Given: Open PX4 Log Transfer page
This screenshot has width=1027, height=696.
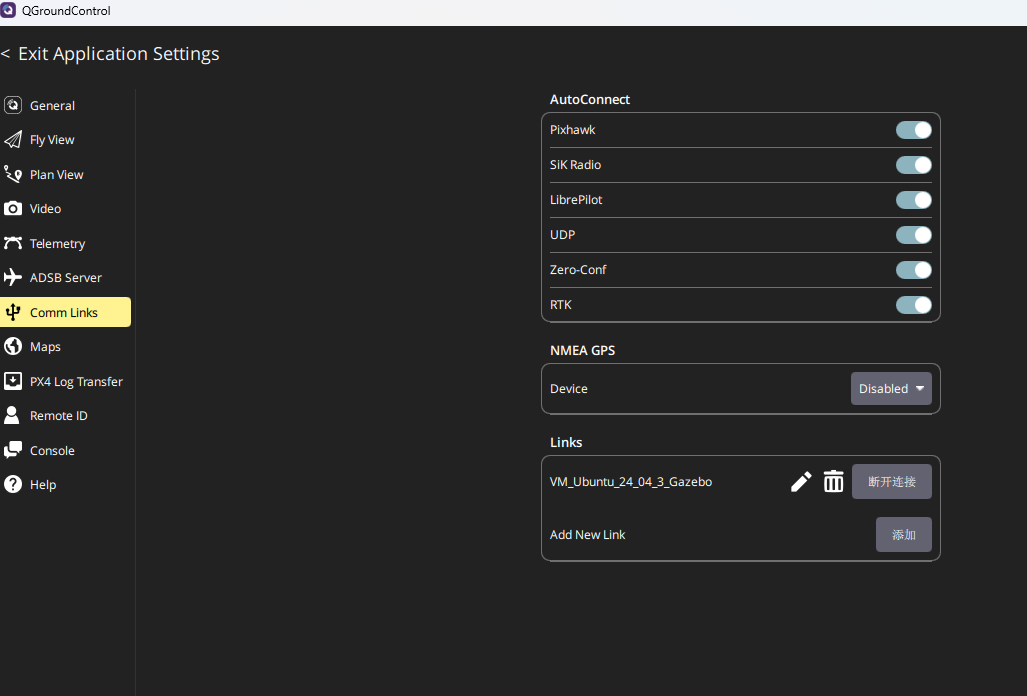Looking at the screenshot, I should point(65,381).
